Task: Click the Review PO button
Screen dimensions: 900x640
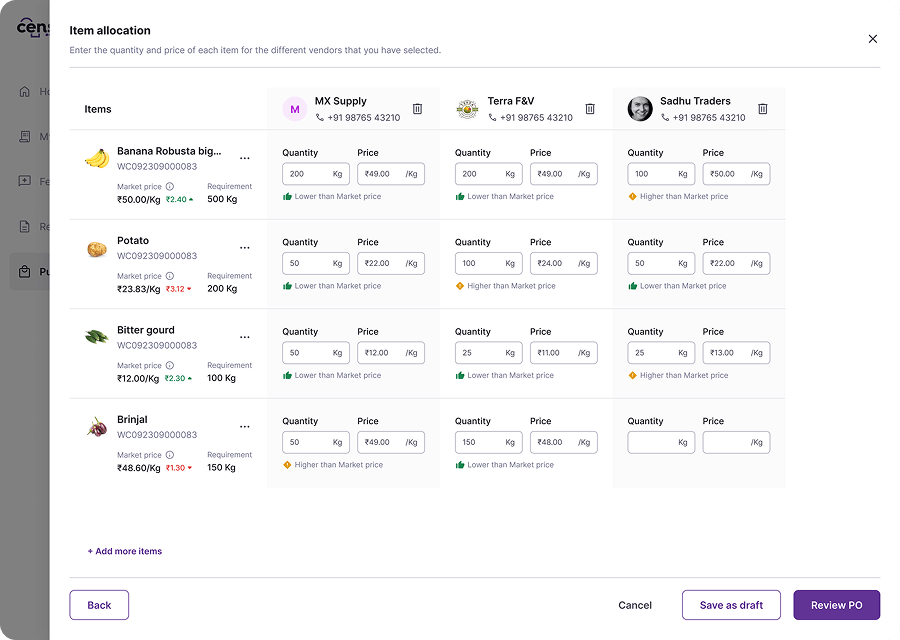Action: (x=836, y=605)
